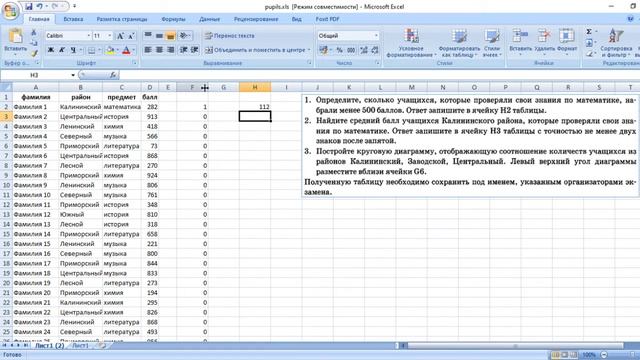
Task: Click the insert function fx button
Action: coord(113,75)
